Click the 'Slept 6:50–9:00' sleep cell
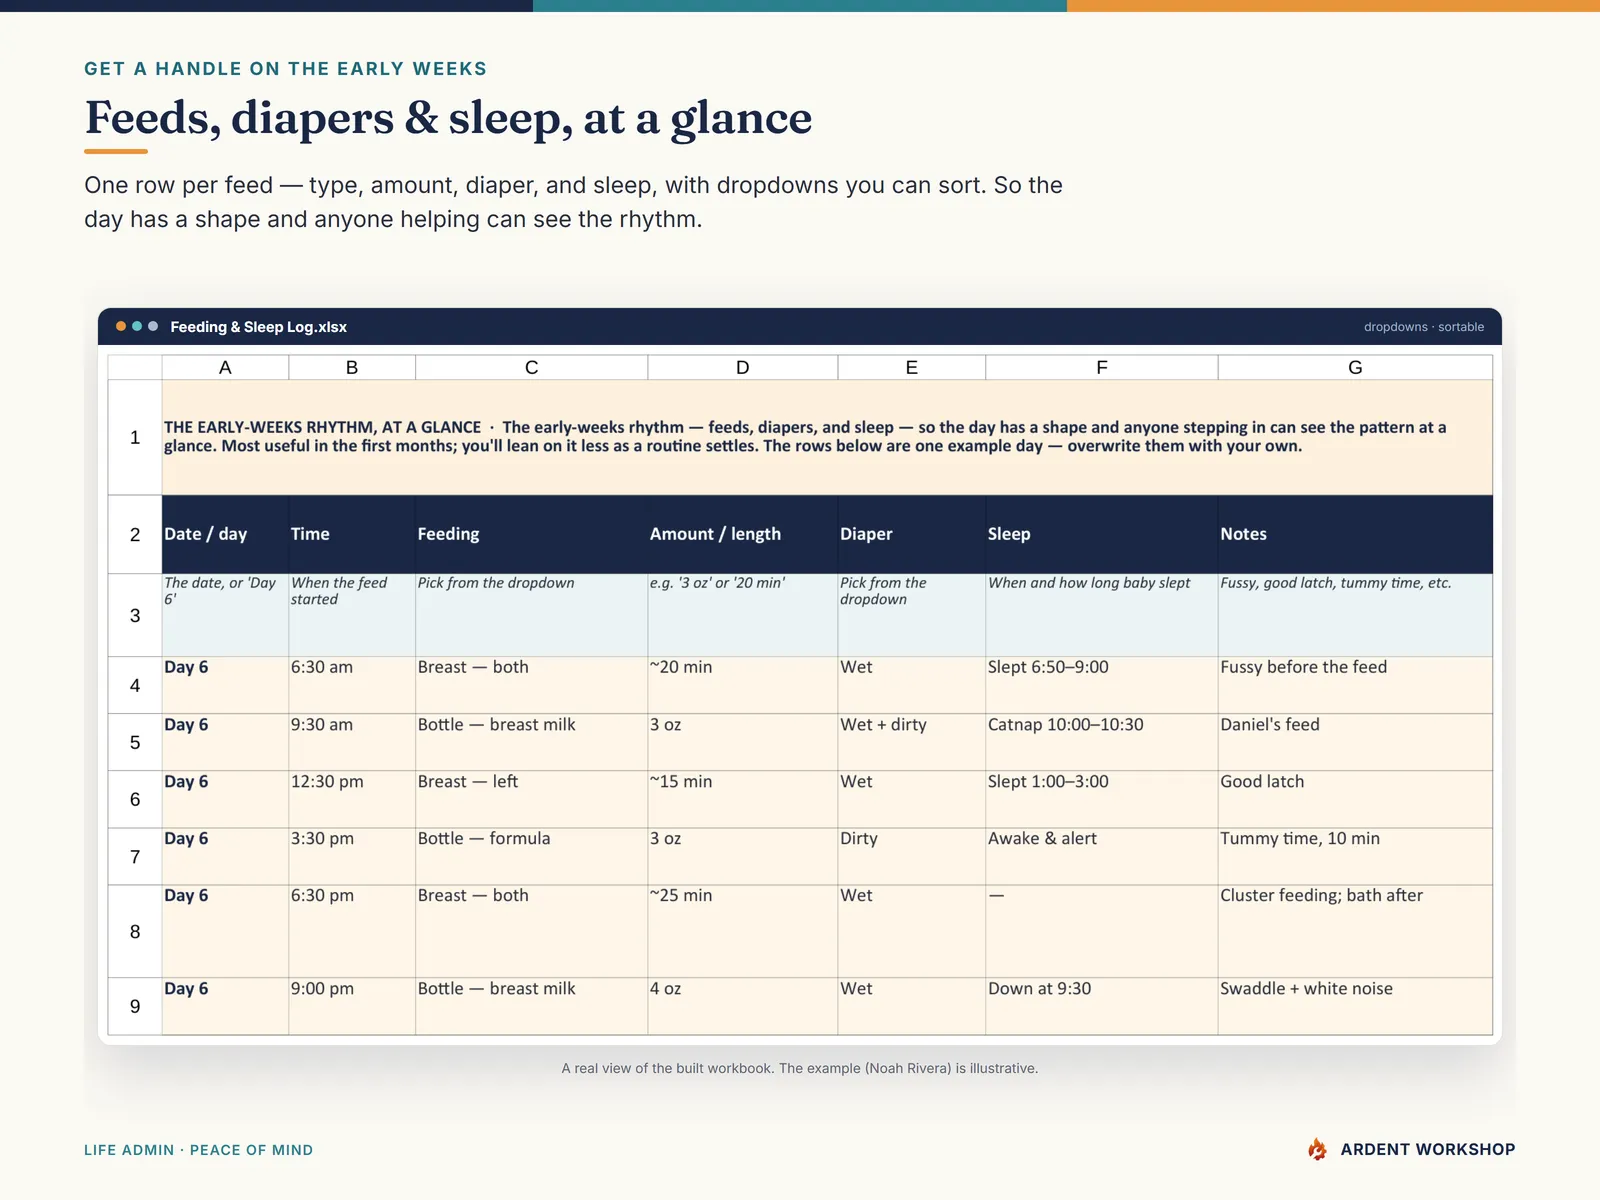1600x1200 pixels. pos(1102,685)
